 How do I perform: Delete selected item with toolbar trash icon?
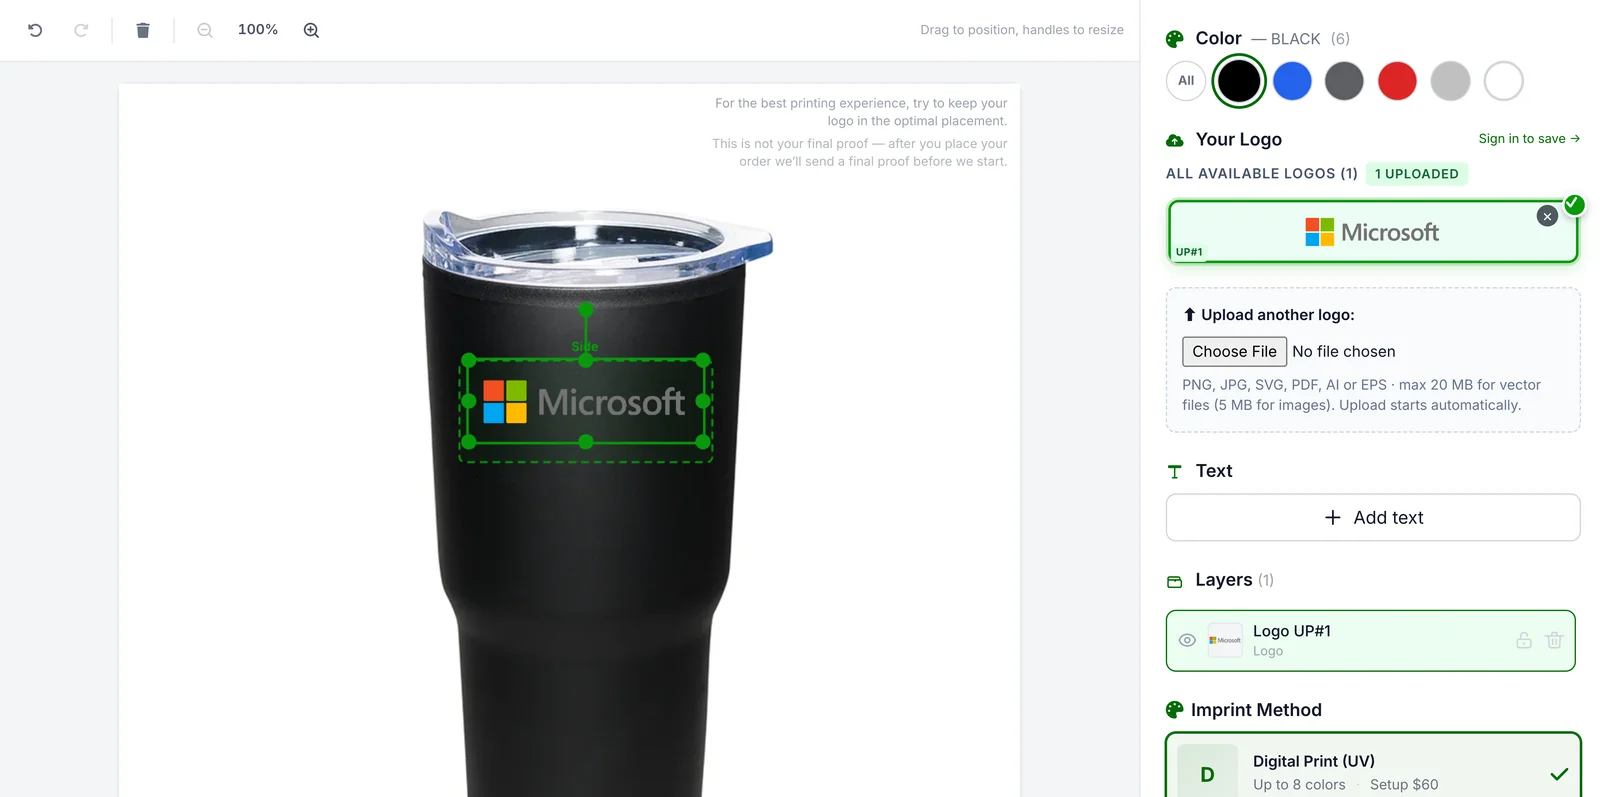point(143,30)
